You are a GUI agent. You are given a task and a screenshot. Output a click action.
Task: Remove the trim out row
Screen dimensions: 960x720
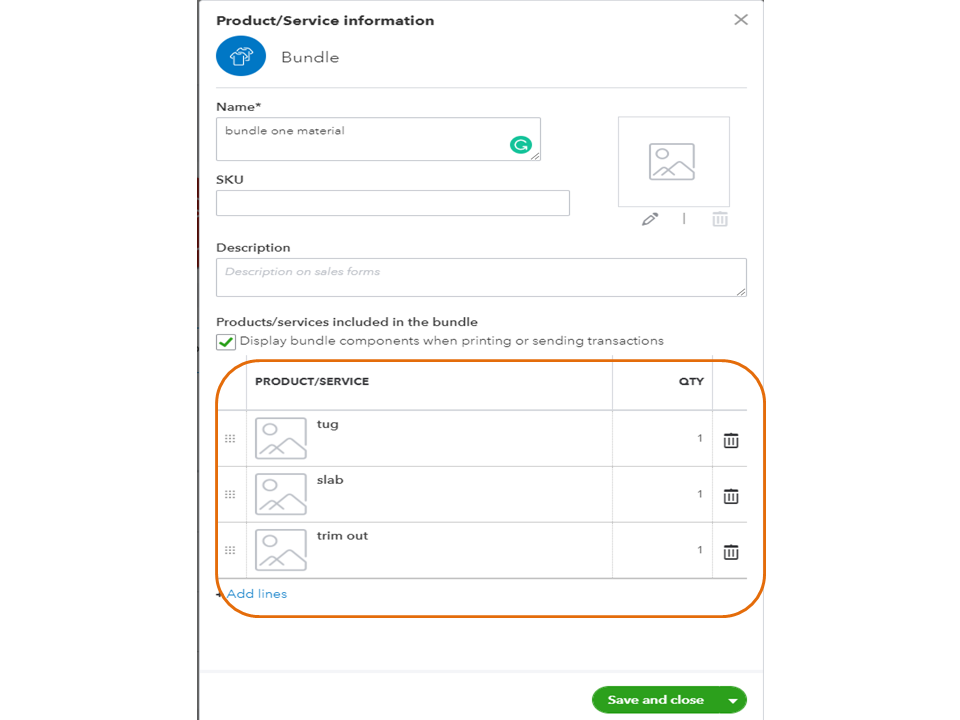731,552
